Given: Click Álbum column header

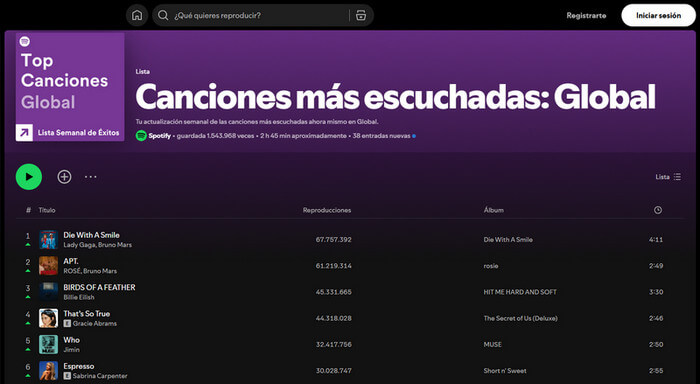Looking at the screenshot, I should [494, 210].
